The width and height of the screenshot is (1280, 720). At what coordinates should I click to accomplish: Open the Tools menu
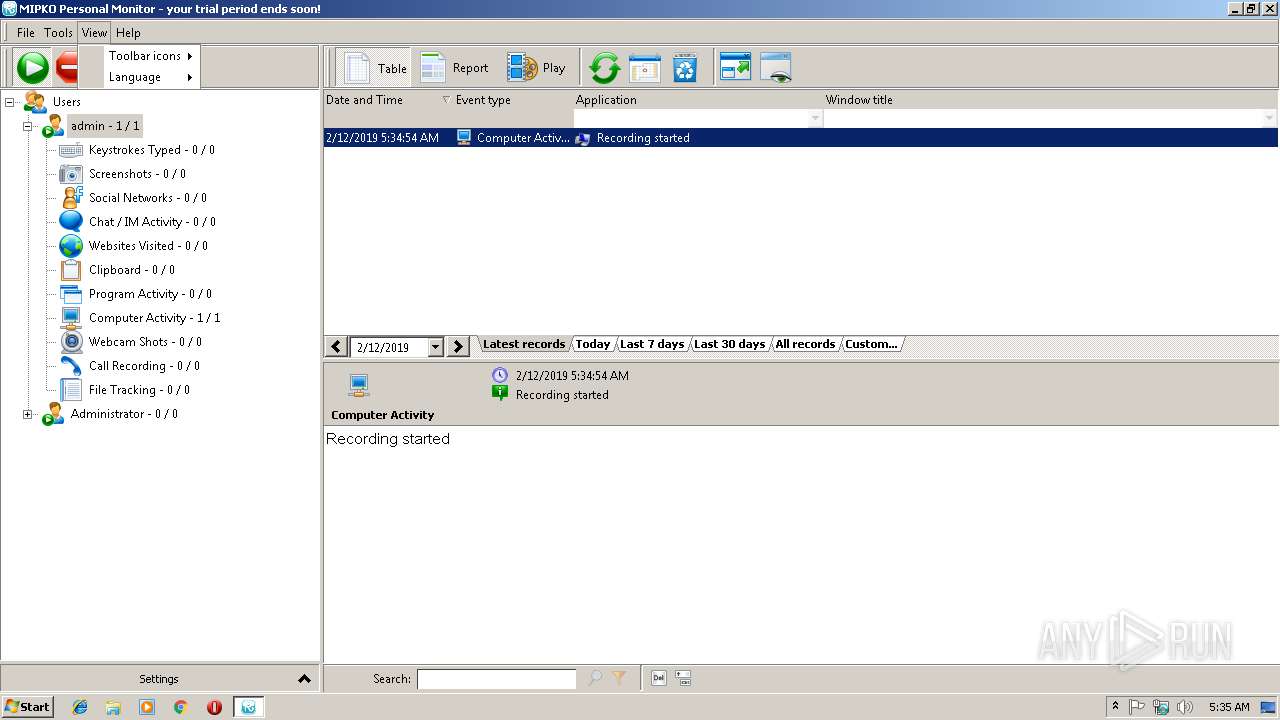click(58, 33)
